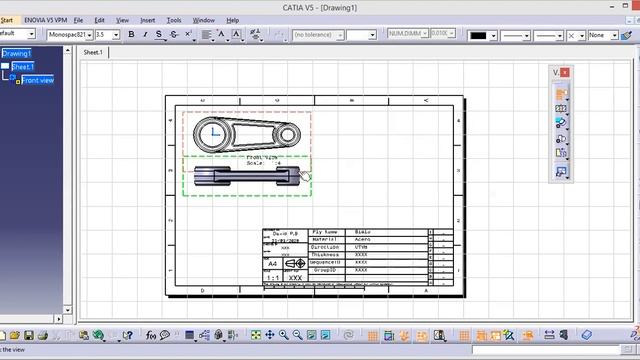
Task: Toggle Superscript formatting button
Action: (188, 35)
